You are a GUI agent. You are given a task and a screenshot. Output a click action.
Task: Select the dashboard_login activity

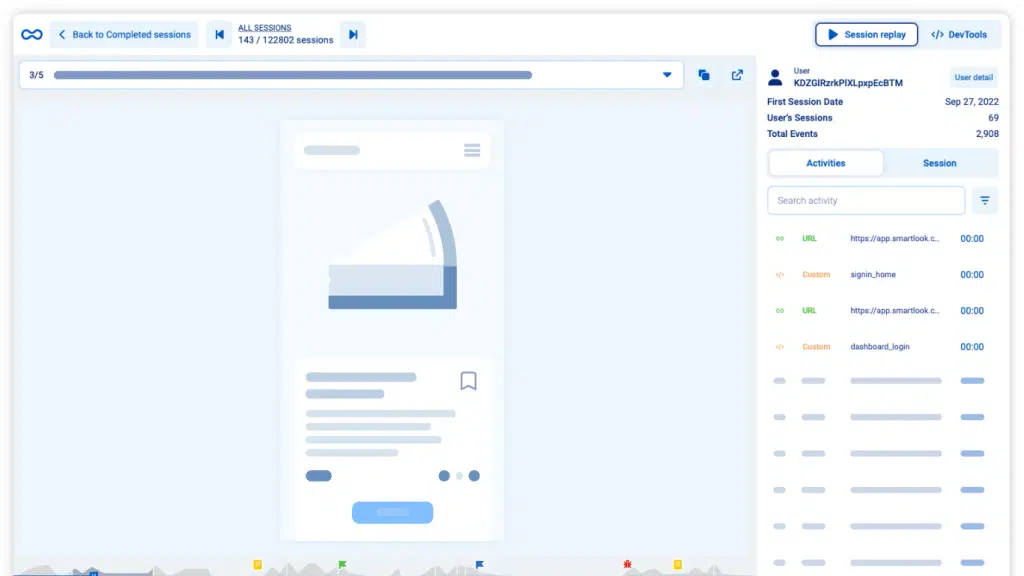881,347
